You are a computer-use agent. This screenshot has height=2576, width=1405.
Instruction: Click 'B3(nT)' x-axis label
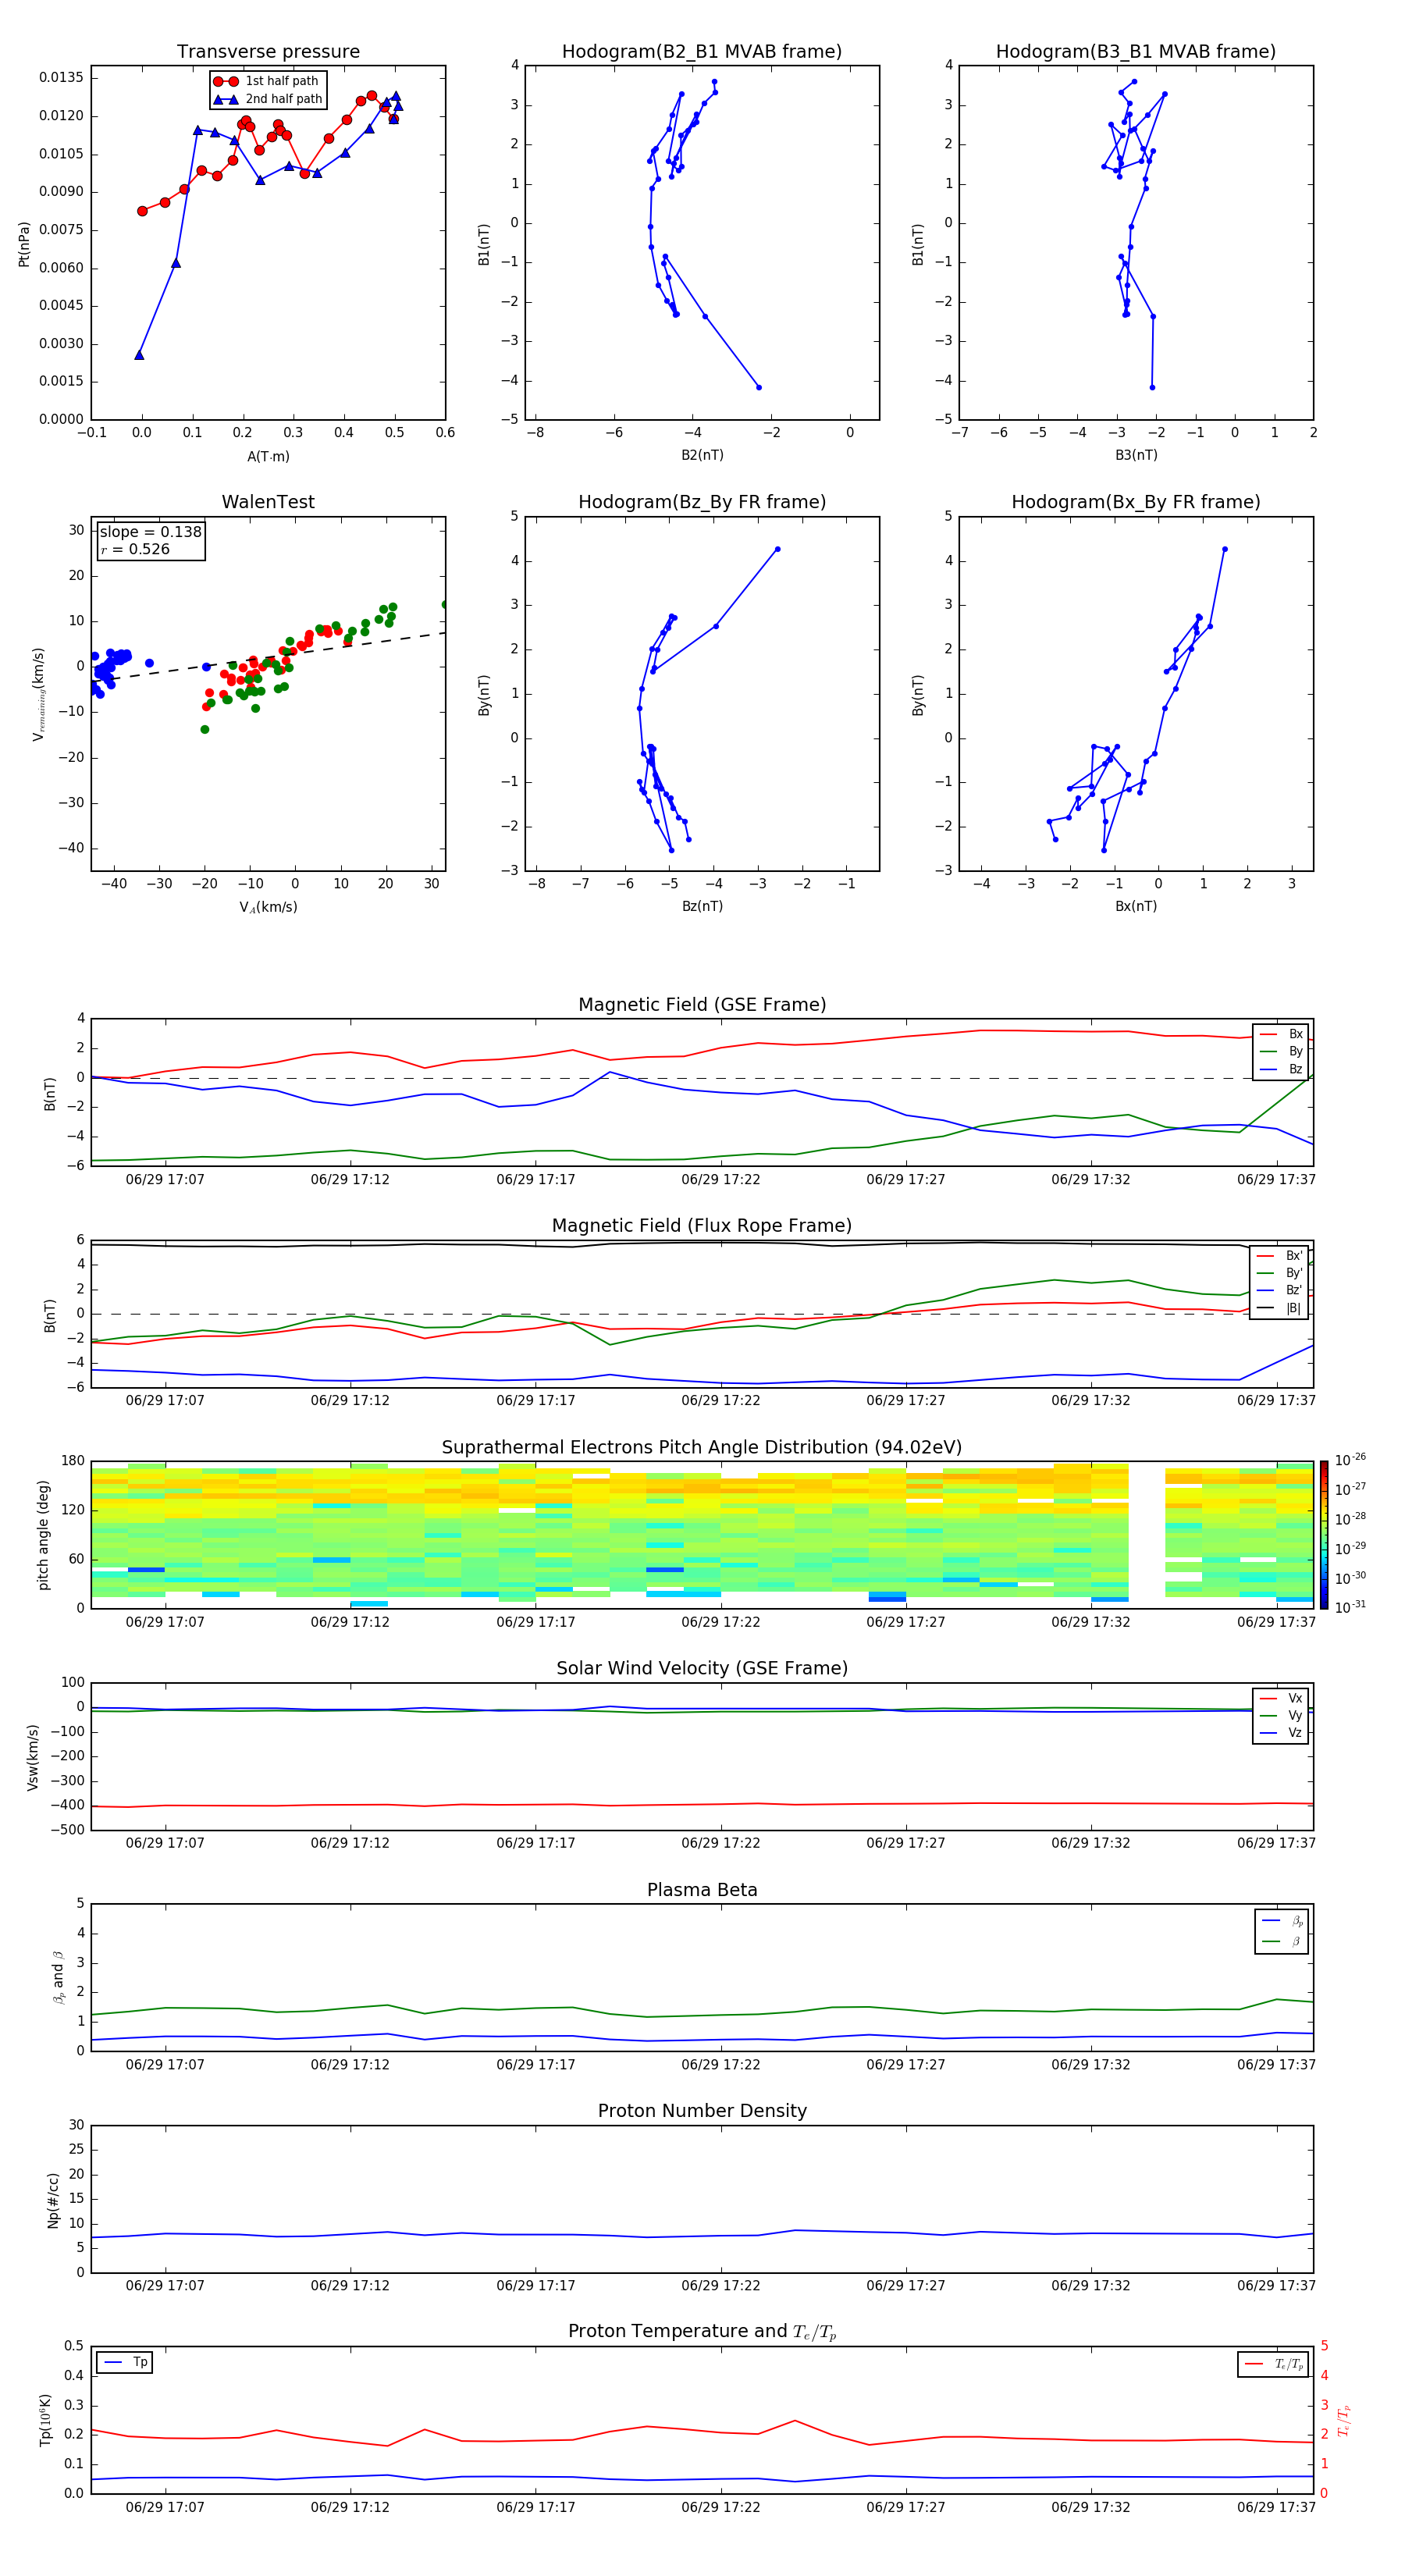(x=1136, y=455)
